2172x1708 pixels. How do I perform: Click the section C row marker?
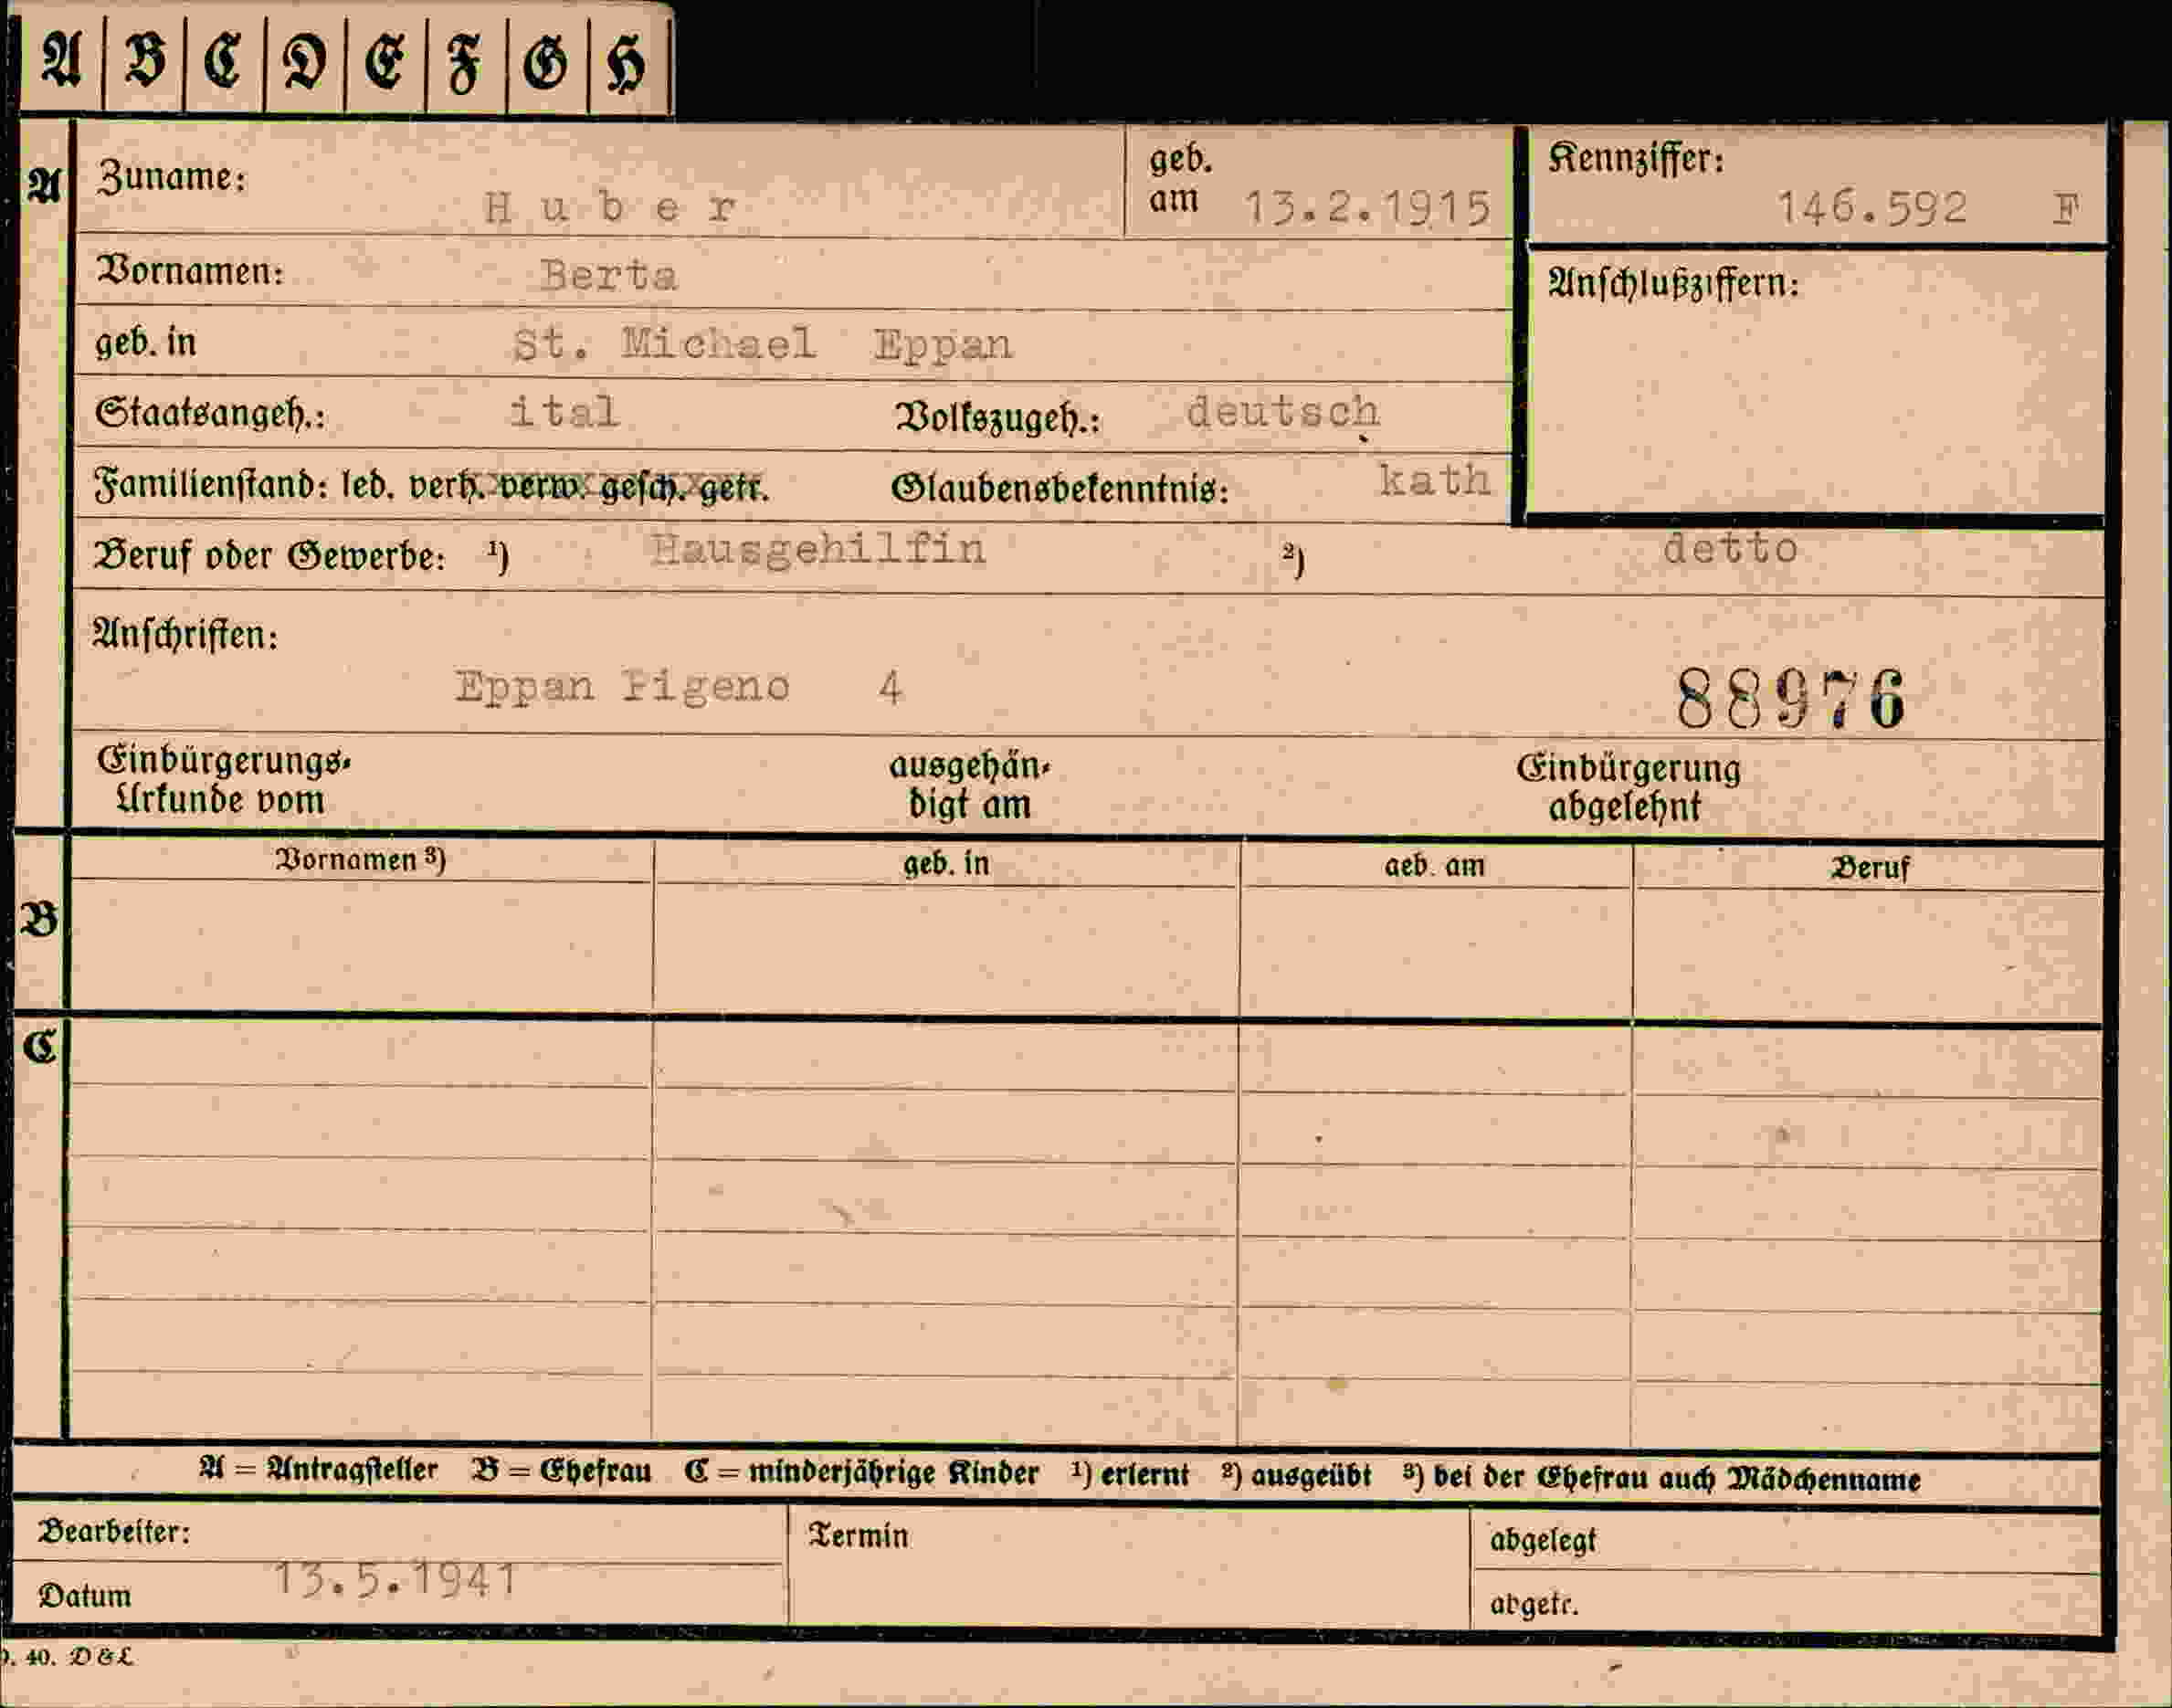[x=40, y=1047]
